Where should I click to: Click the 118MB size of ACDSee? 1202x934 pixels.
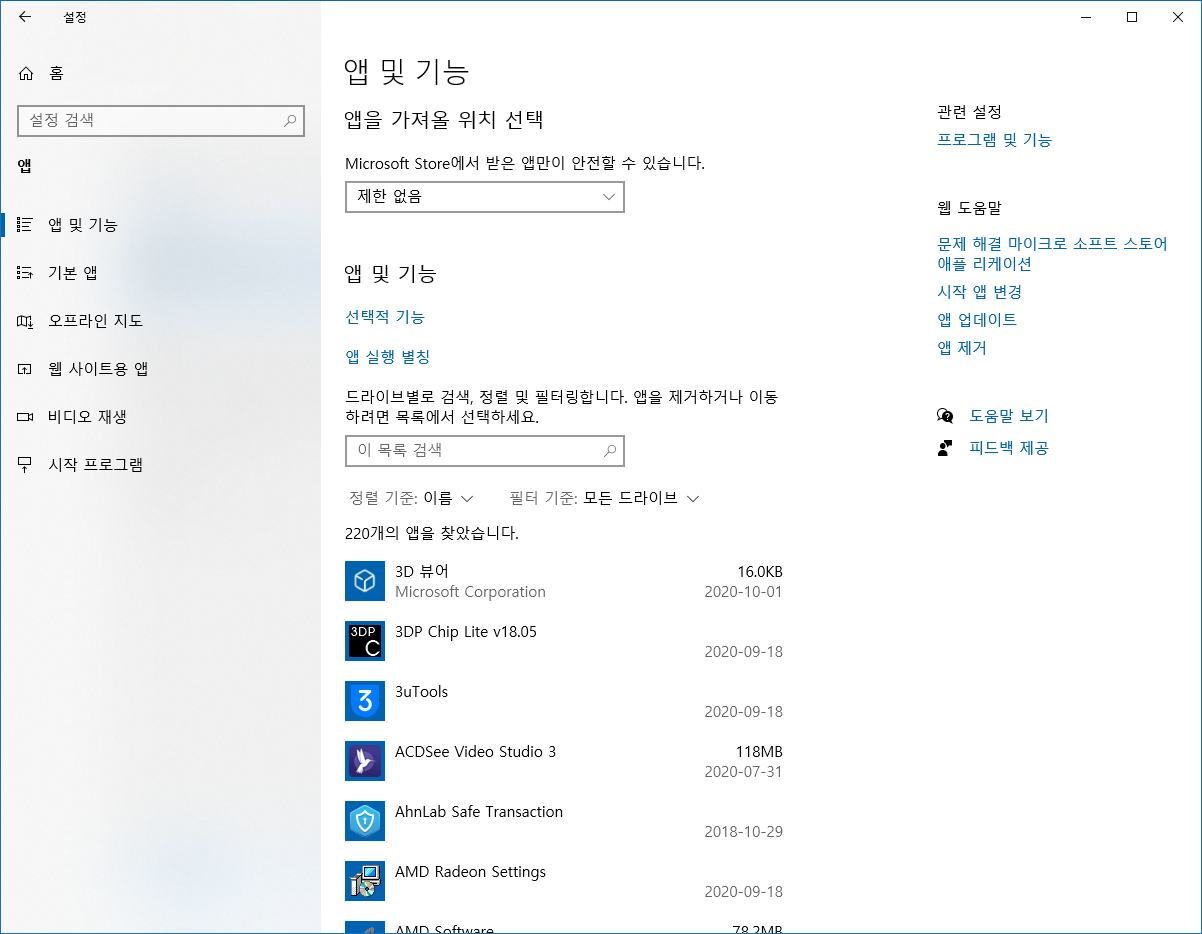point(759,752)
